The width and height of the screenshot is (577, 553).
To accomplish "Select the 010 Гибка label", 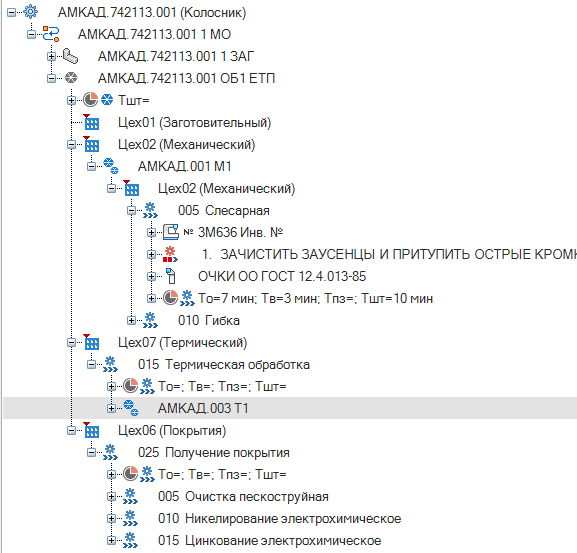I will coord(209,320).
